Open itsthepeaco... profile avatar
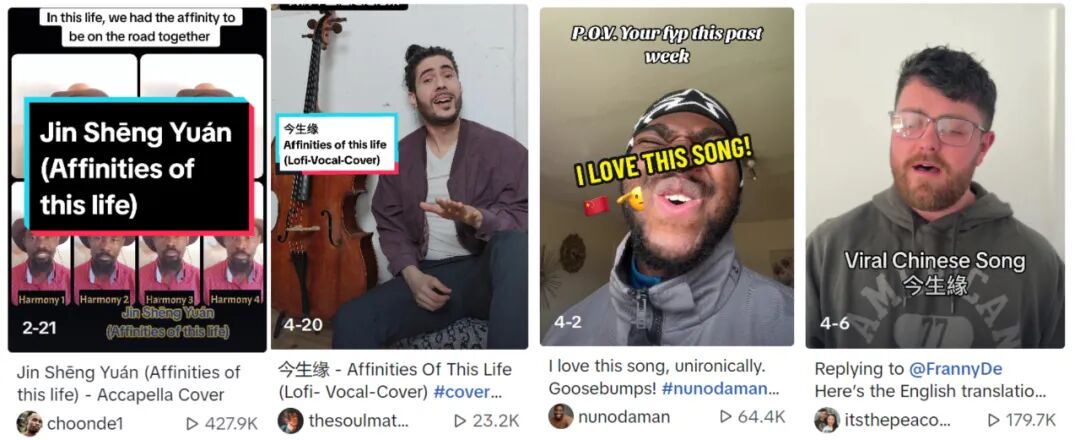Viewport: 1080px width, 440px height. [827, 420]
